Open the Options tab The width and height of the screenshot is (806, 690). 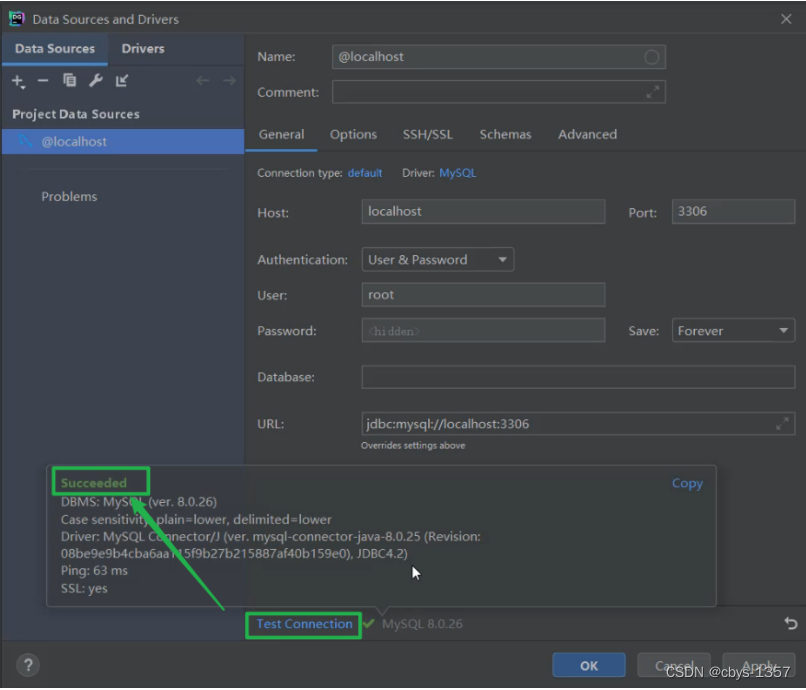pos(353,135)
